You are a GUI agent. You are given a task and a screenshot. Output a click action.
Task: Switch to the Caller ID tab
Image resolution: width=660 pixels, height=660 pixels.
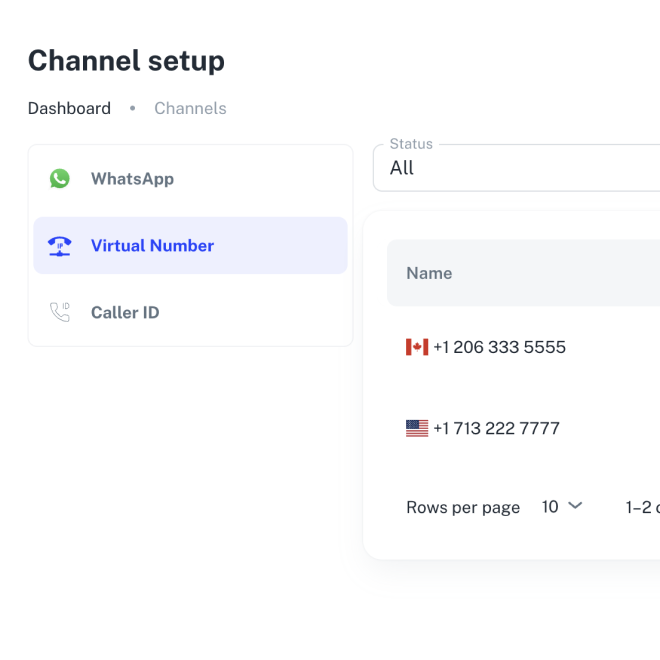click(x=190, y=312)
